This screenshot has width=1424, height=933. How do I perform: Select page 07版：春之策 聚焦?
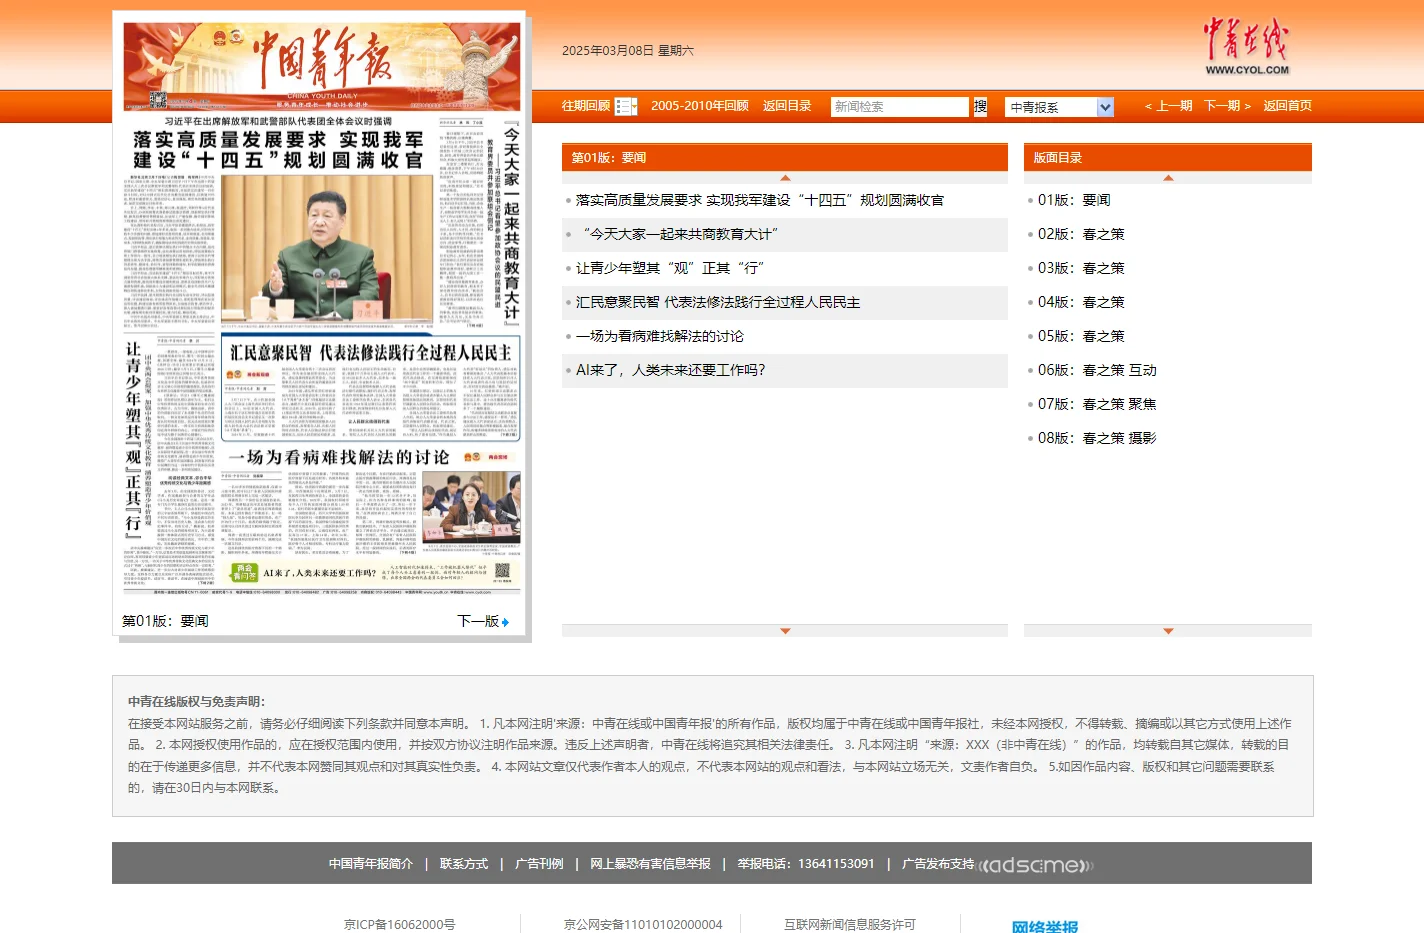point(1097,404)
